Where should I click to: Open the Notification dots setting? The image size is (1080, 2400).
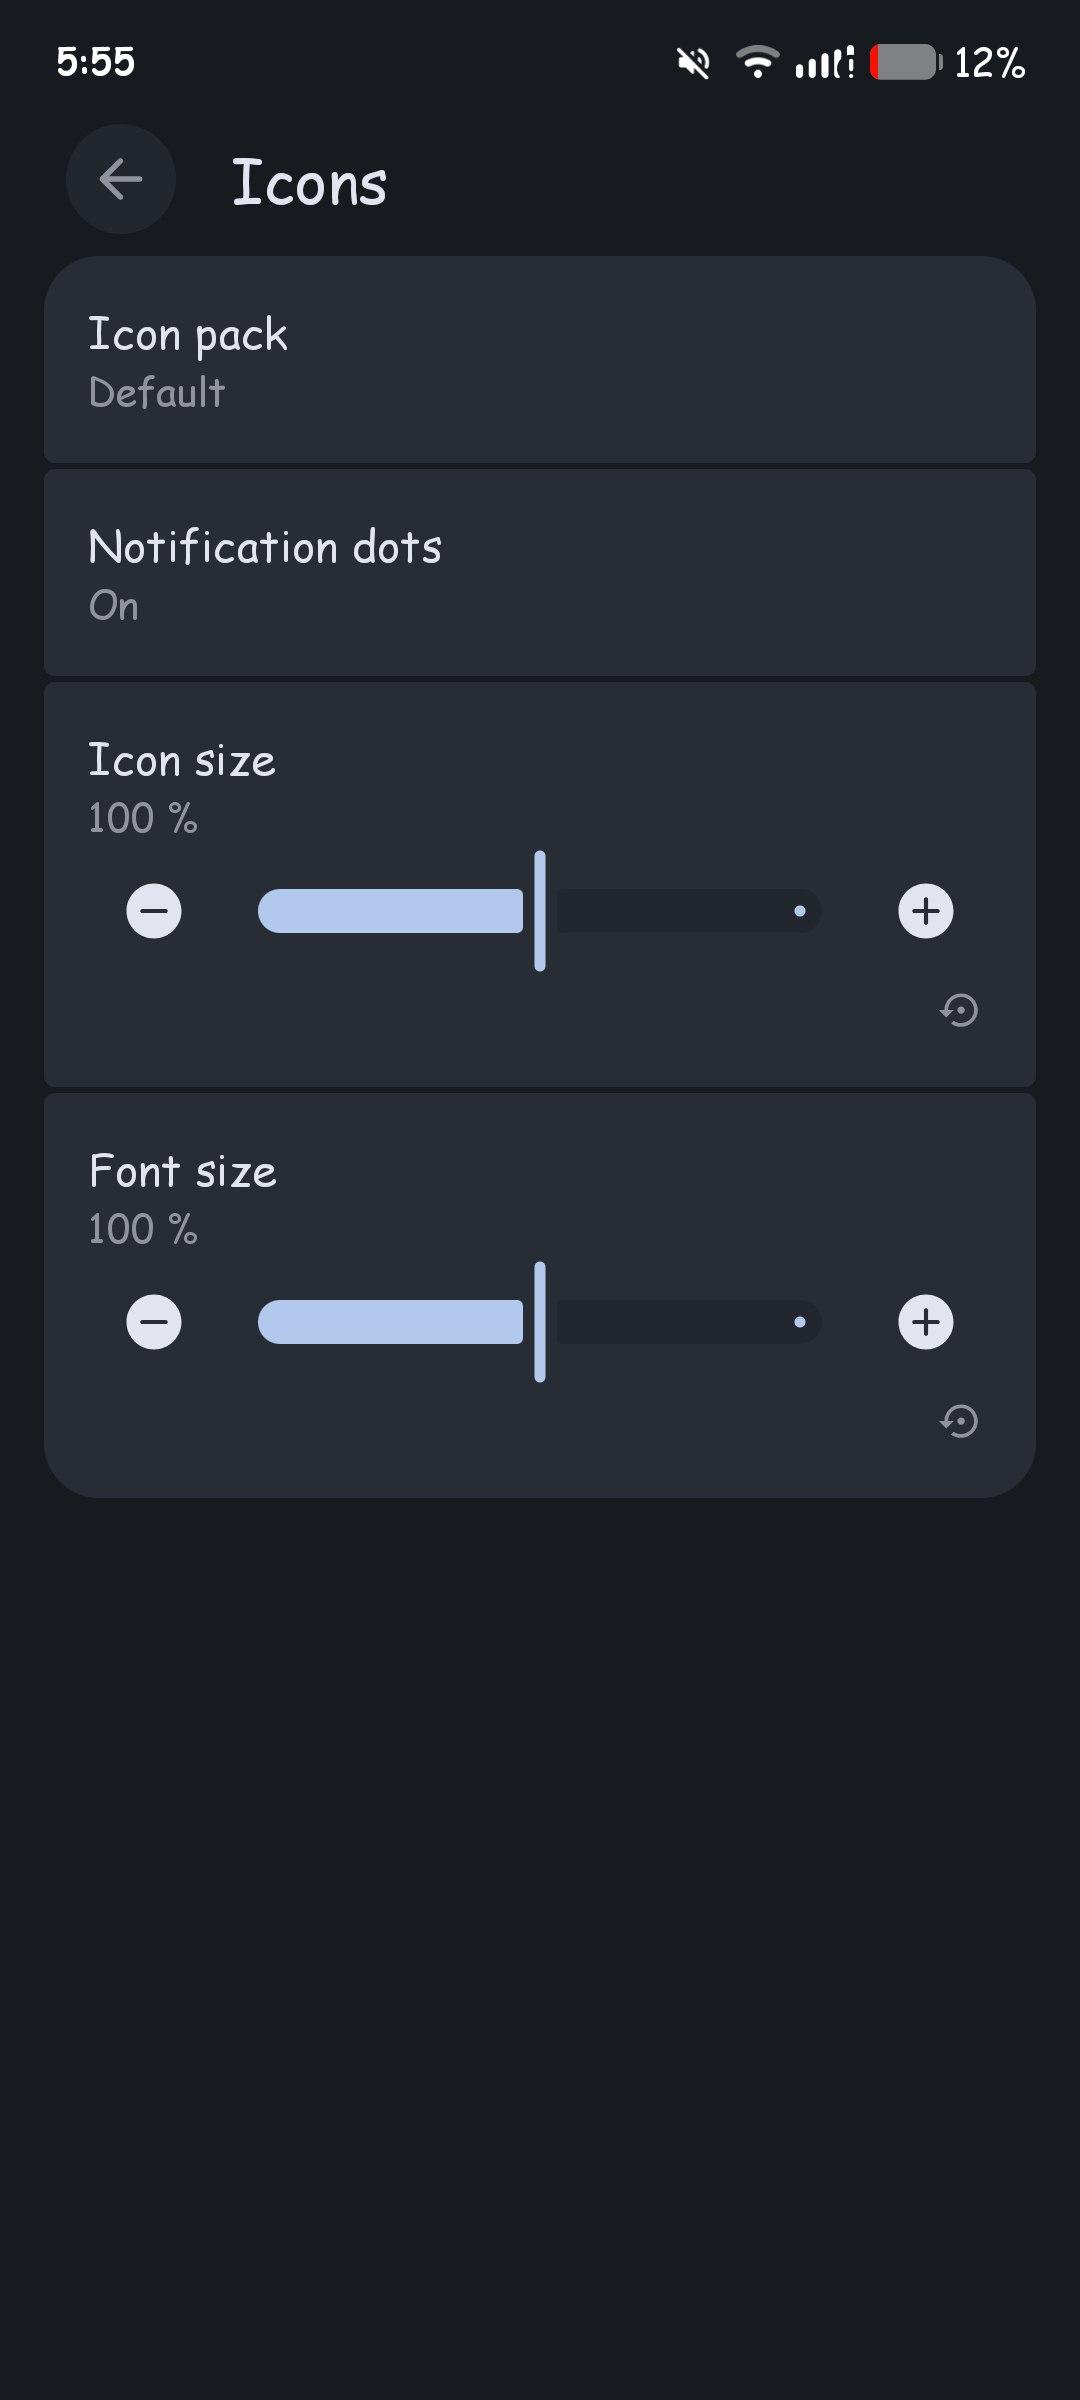click(540, 574)
